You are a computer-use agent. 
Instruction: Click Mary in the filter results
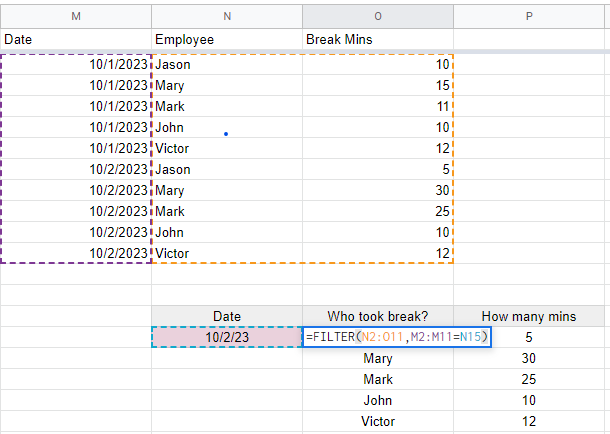[x=378, y=358]
